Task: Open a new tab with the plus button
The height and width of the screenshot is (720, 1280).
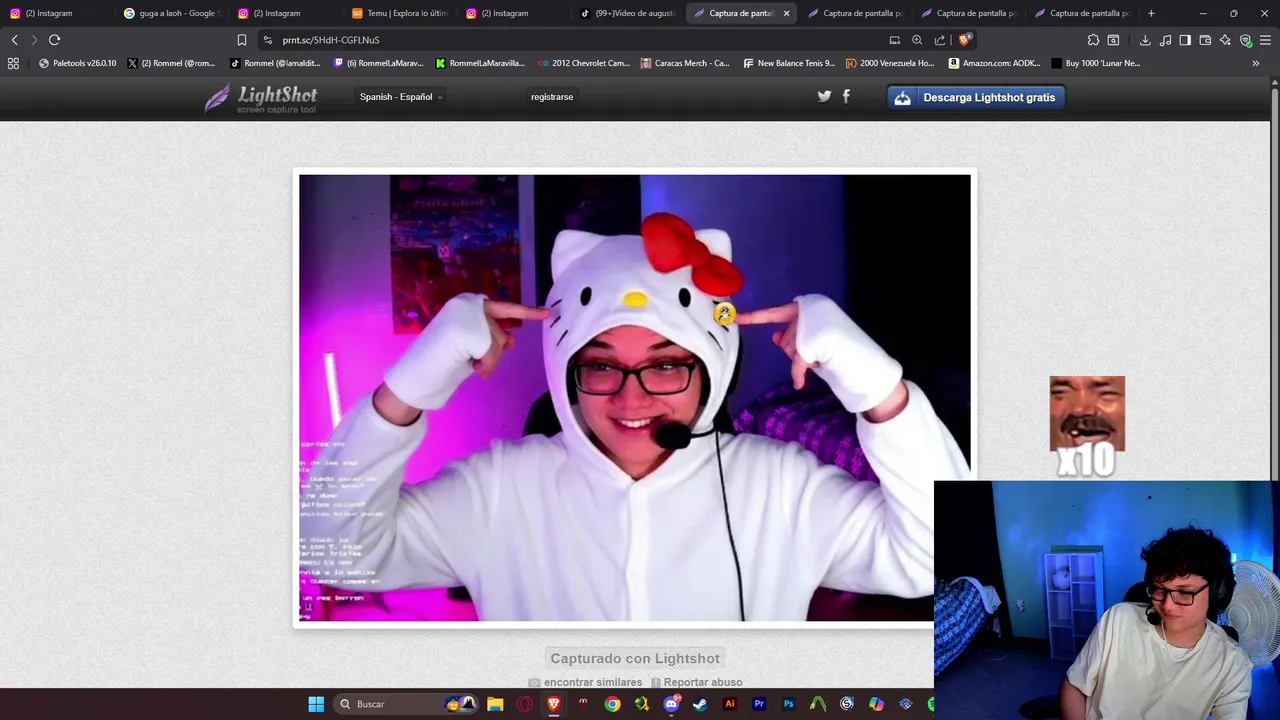Action: point(1151,13)
